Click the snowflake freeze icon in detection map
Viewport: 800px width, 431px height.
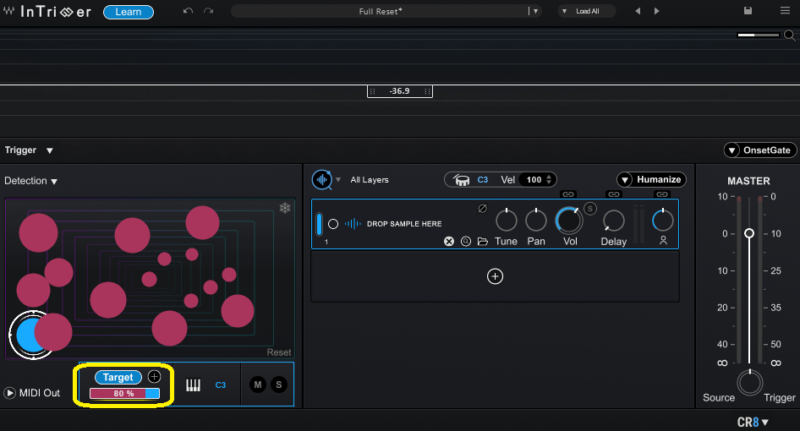click(284, 208)
